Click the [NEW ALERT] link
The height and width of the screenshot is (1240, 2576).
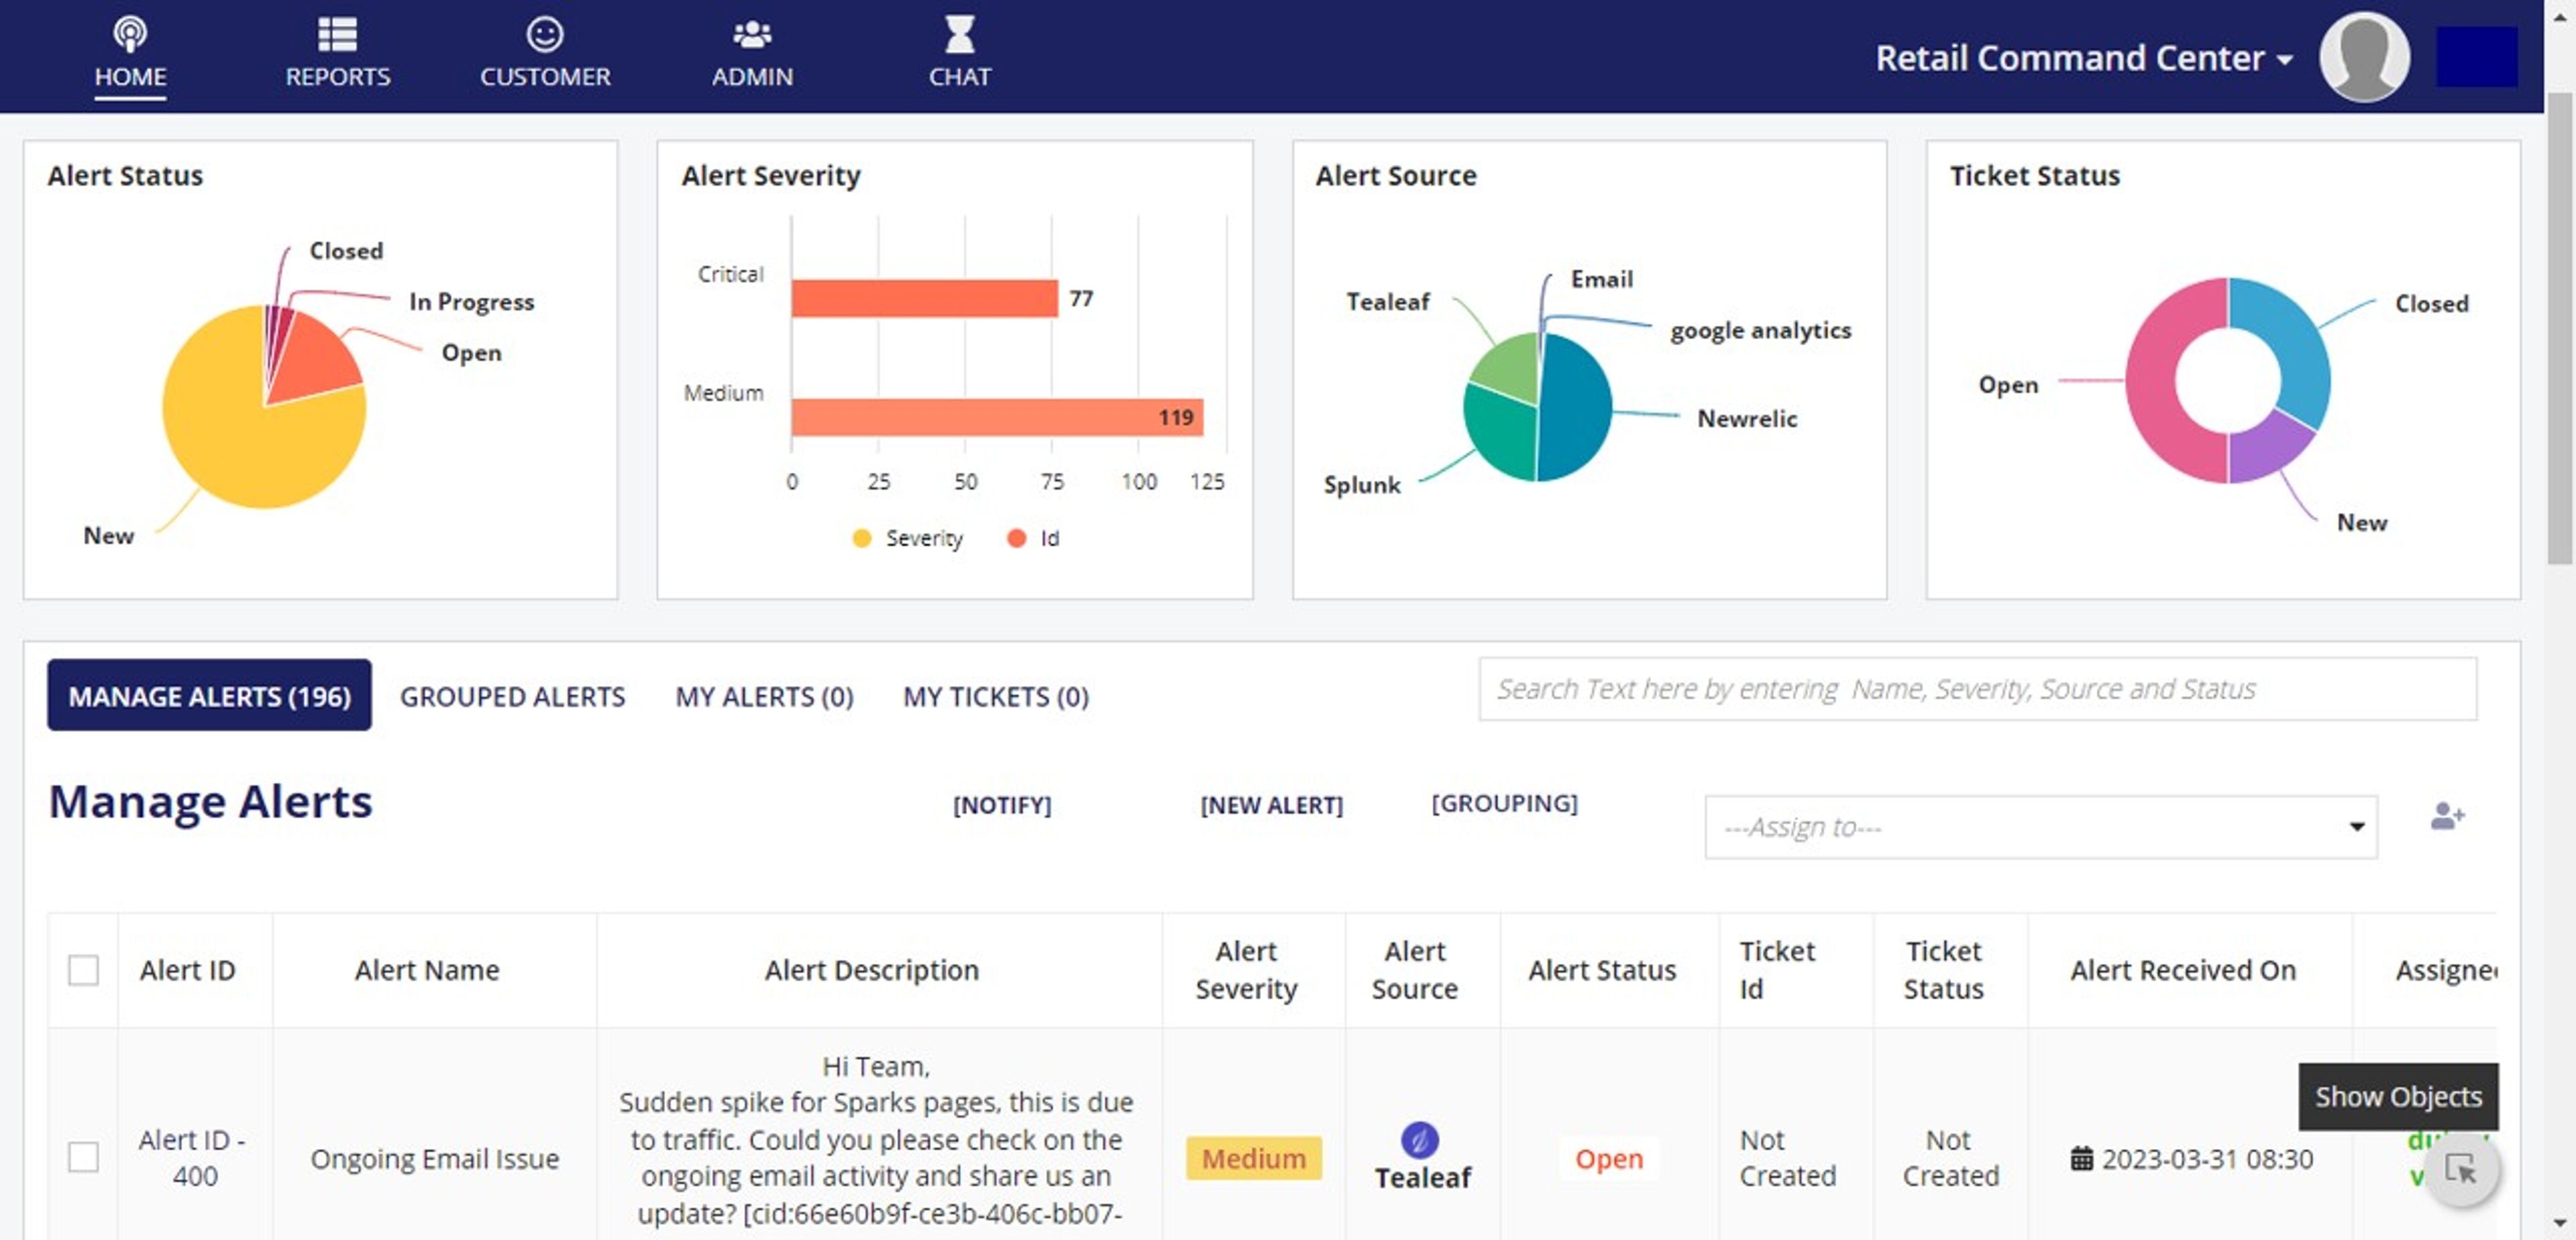[1271, 805]
